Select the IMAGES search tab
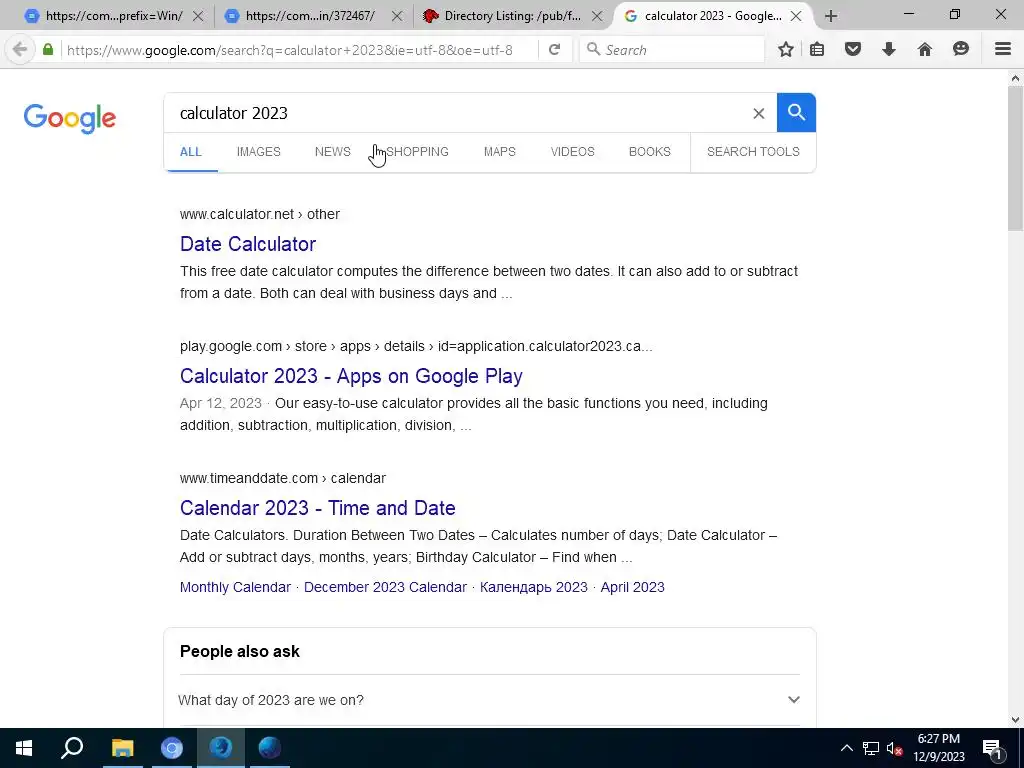Screen dimensions: 1024x768 (259, 152)
